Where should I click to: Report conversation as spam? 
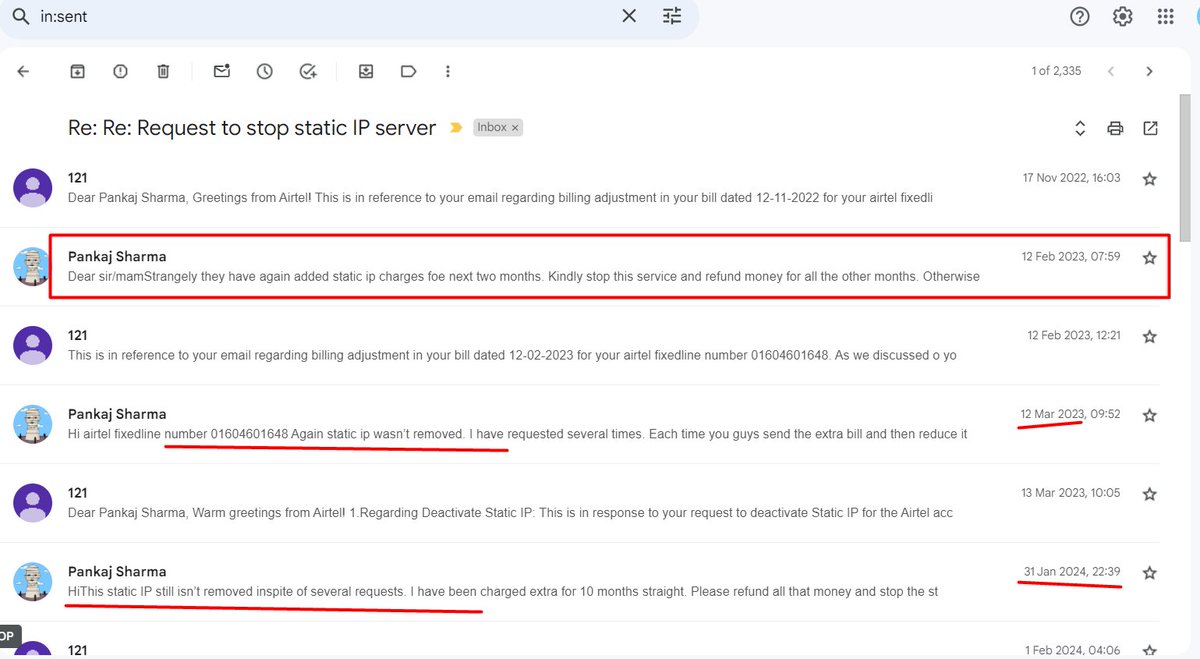pyautogui.click(x=120, y=71)
